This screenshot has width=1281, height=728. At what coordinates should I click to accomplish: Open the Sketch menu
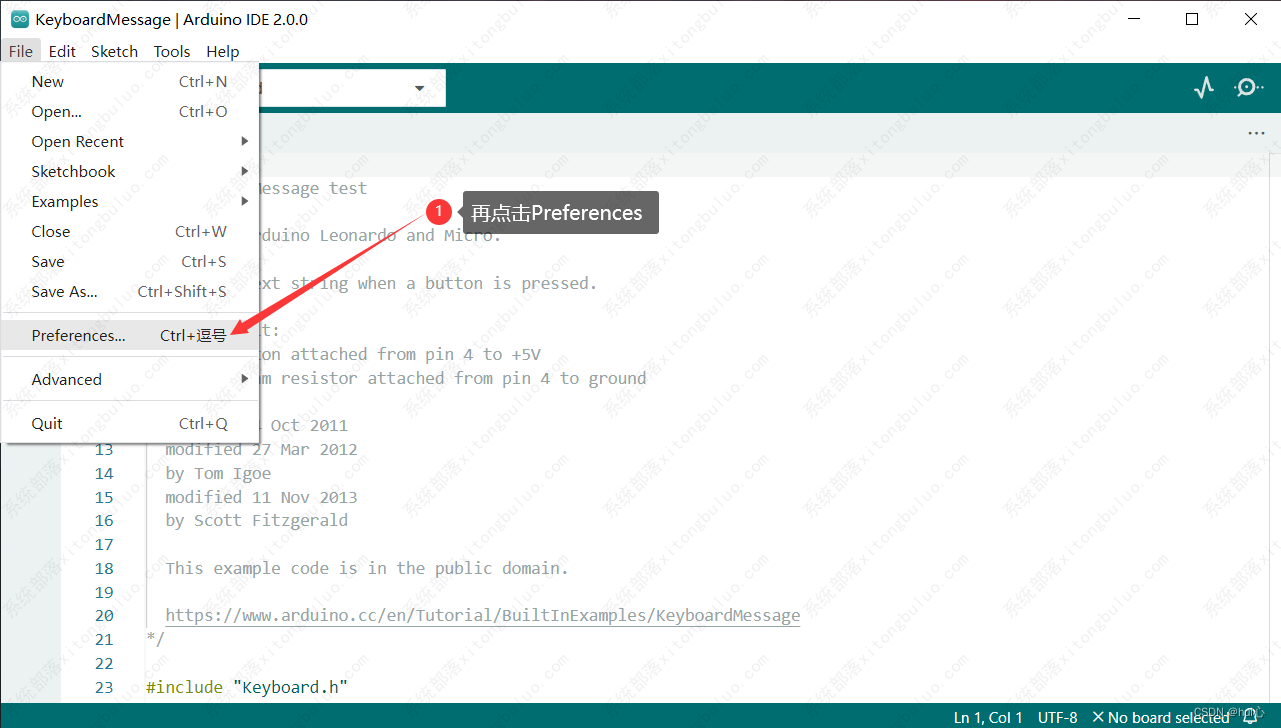(114, 51)
